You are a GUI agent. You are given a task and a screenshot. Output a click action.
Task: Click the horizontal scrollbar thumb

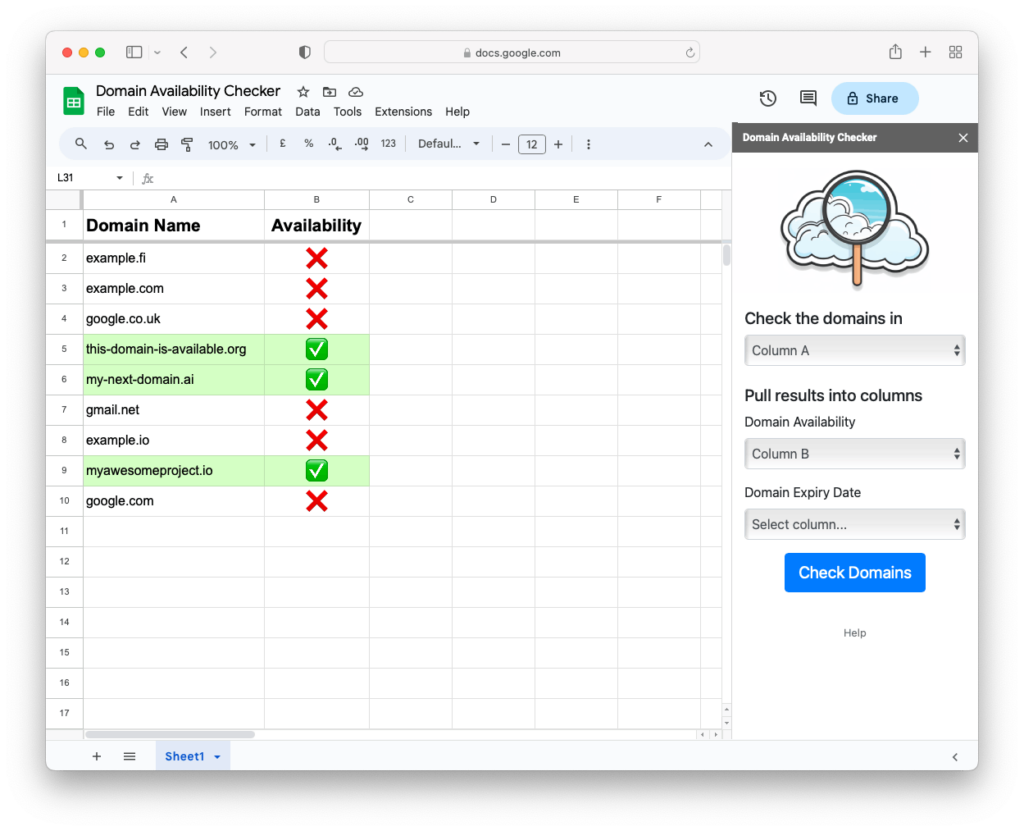pos(170,734)
